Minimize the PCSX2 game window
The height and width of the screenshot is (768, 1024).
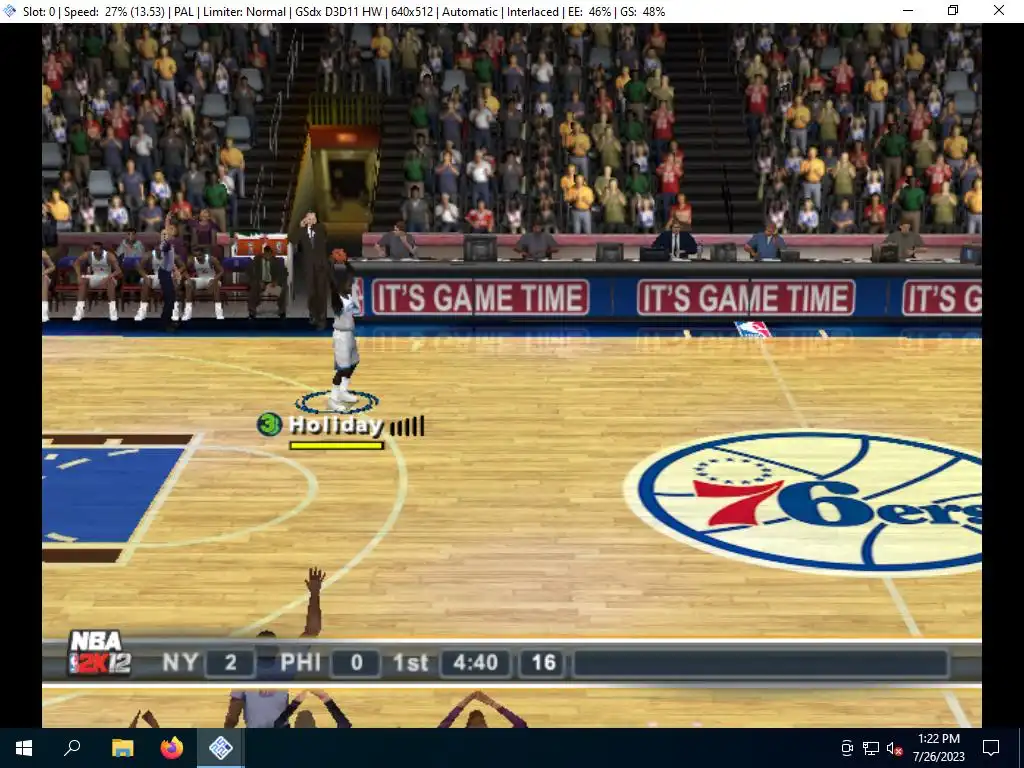coord(908,11)
